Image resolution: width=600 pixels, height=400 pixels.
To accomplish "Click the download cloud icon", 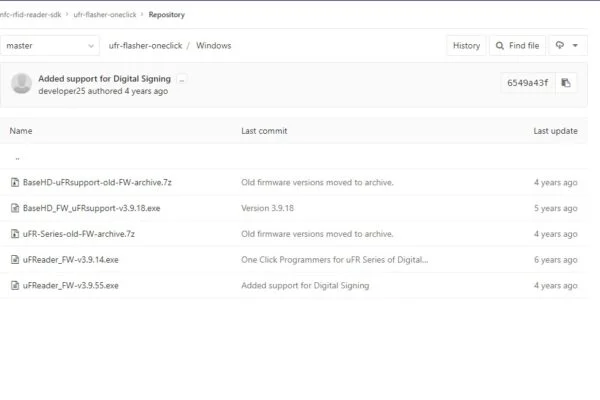I will click(x=559, y=45).
